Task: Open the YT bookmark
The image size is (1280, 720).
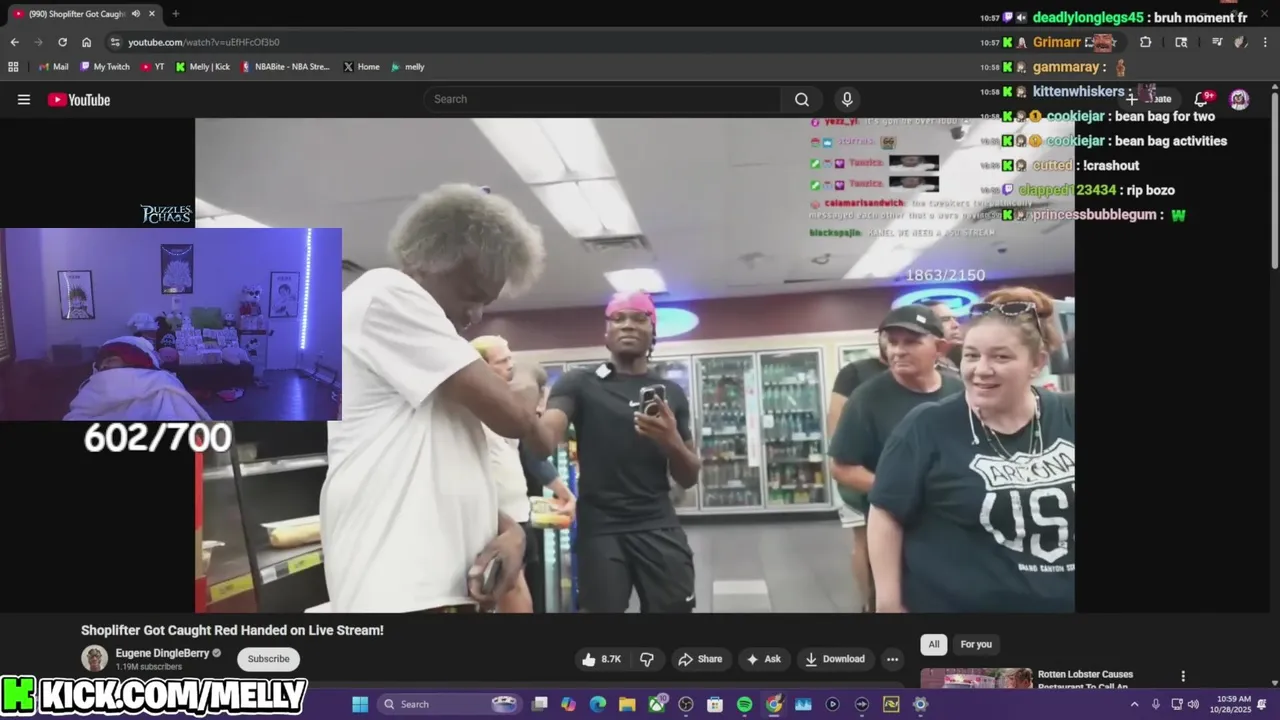Action: coord(153,67)
